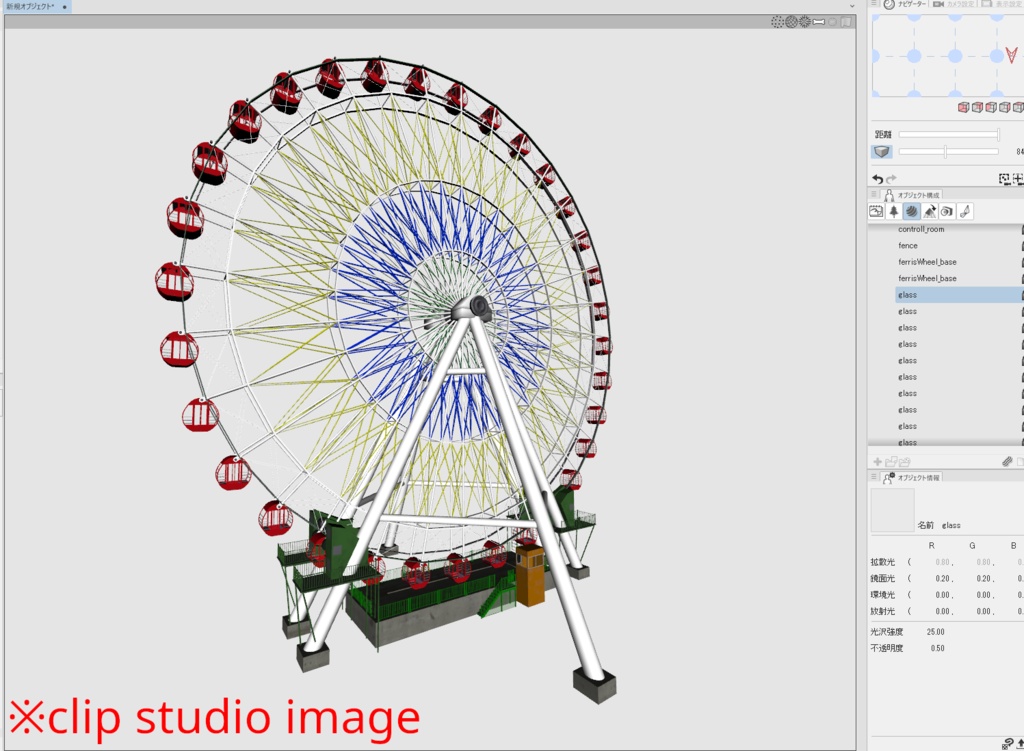This screenshot has width=1024, height=751.
Task: Select the first camera-angle preset cube
Action: coord(963,107)
